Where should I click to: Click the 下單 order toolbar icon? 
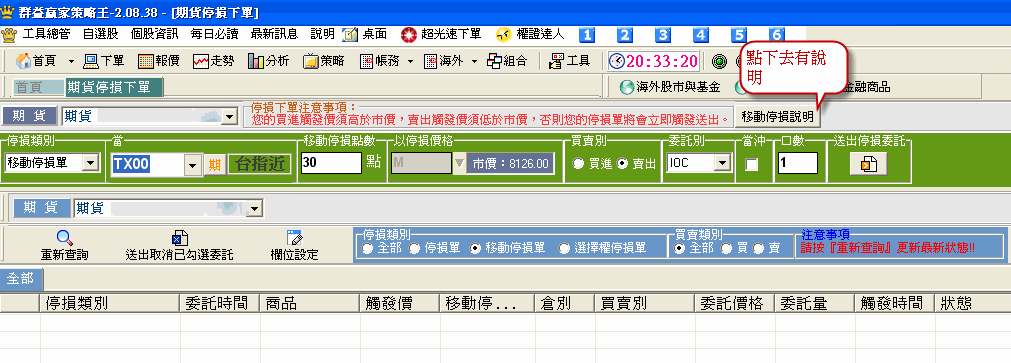(x=104, y=61)
